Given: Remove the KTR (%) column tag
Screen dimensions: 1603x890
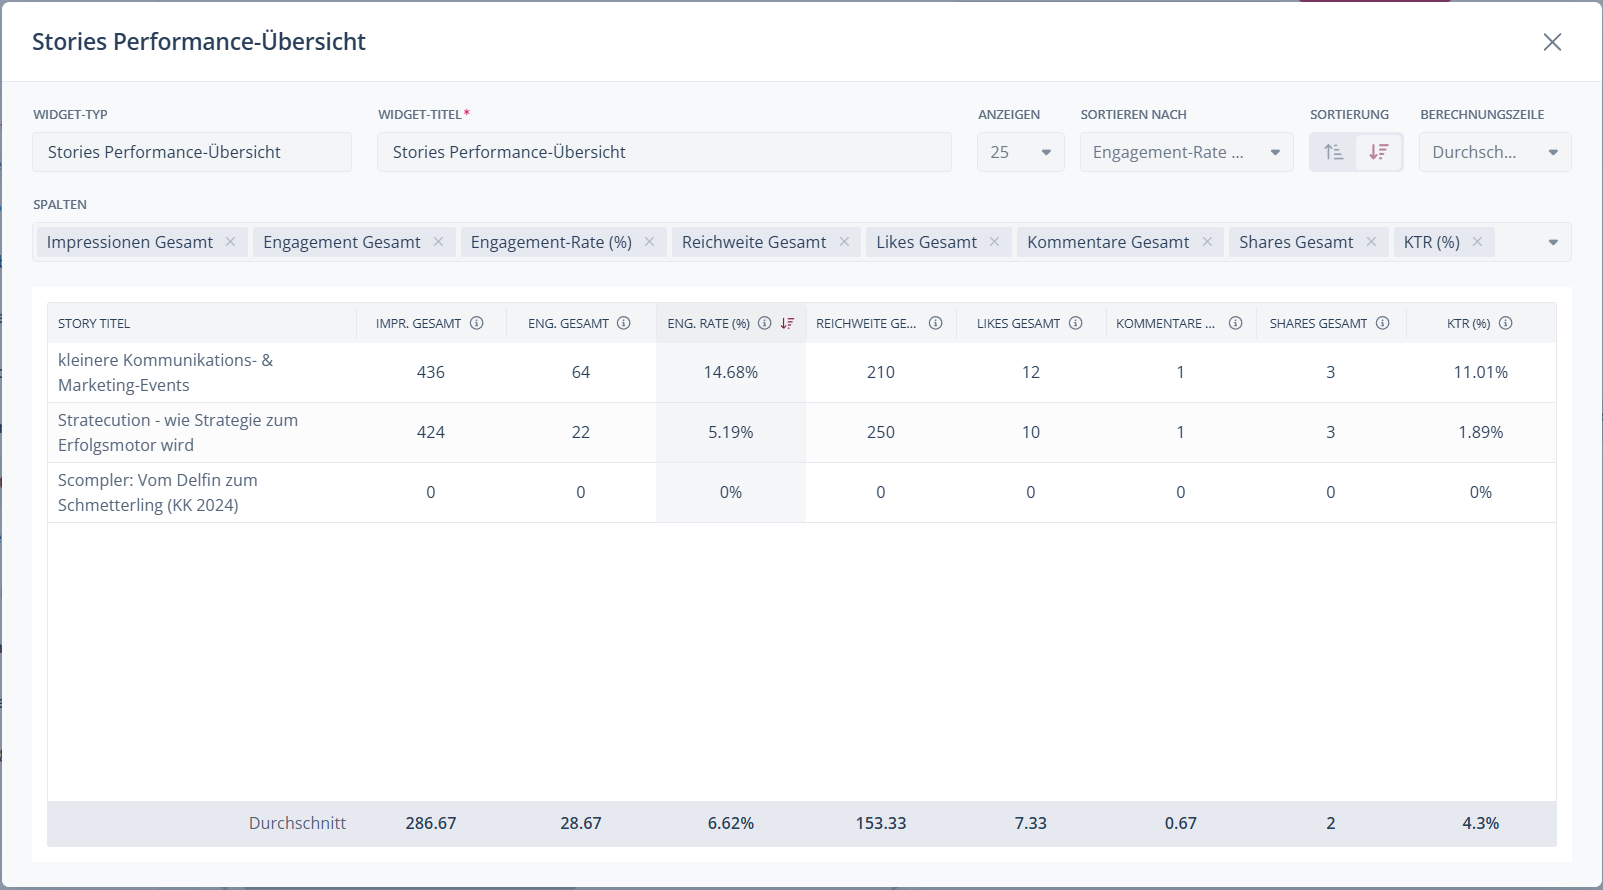Looking at the screenshot, I should pyautogui.click(x=1477, y=242).
